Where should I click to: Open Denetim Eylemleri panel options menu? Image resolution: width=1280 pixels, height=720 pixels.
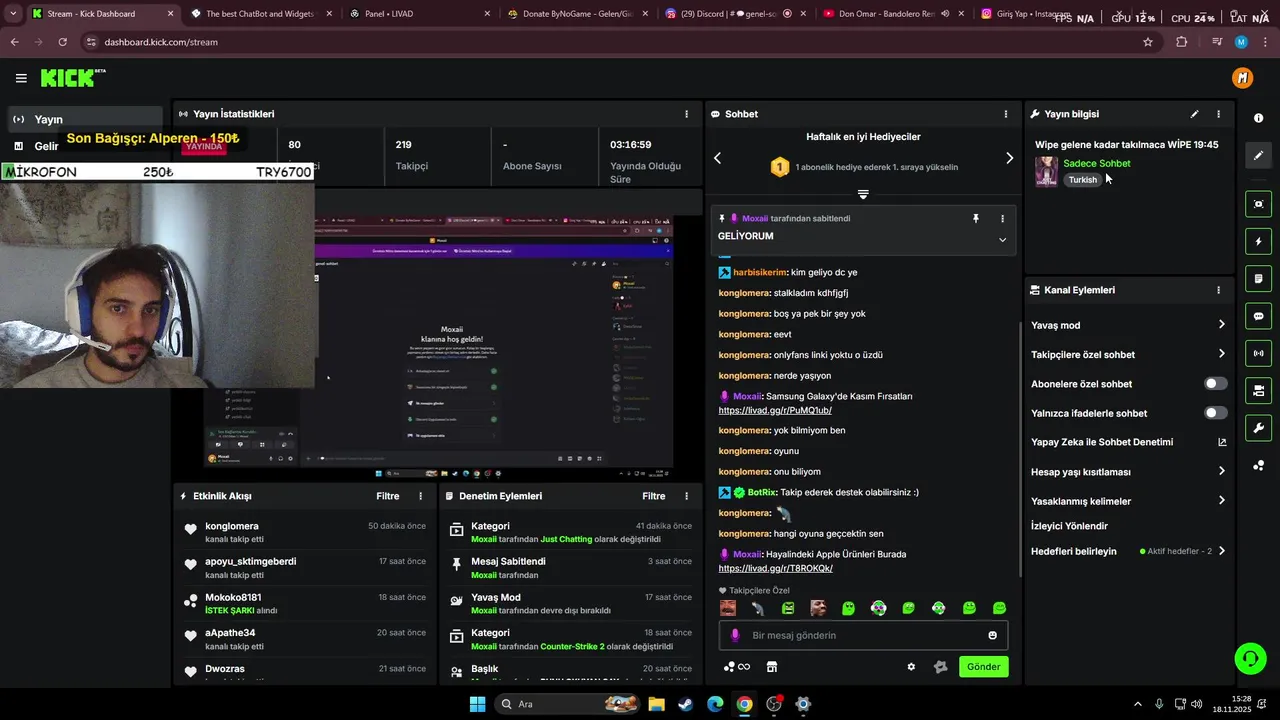[x=686, y=496]
